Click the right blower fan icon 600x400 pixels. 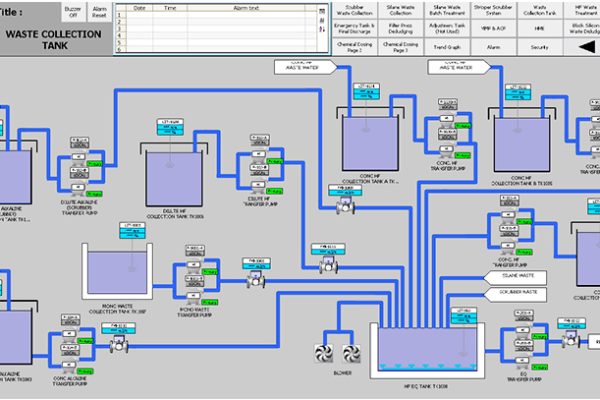coord(351,354)
